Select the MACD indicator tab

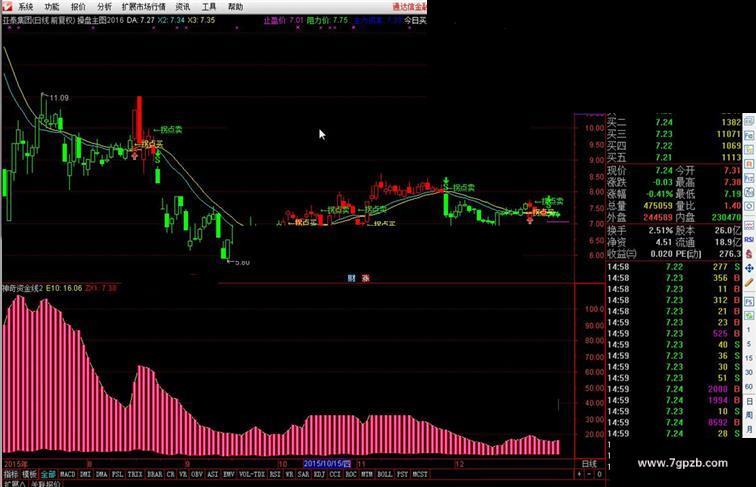67,474
